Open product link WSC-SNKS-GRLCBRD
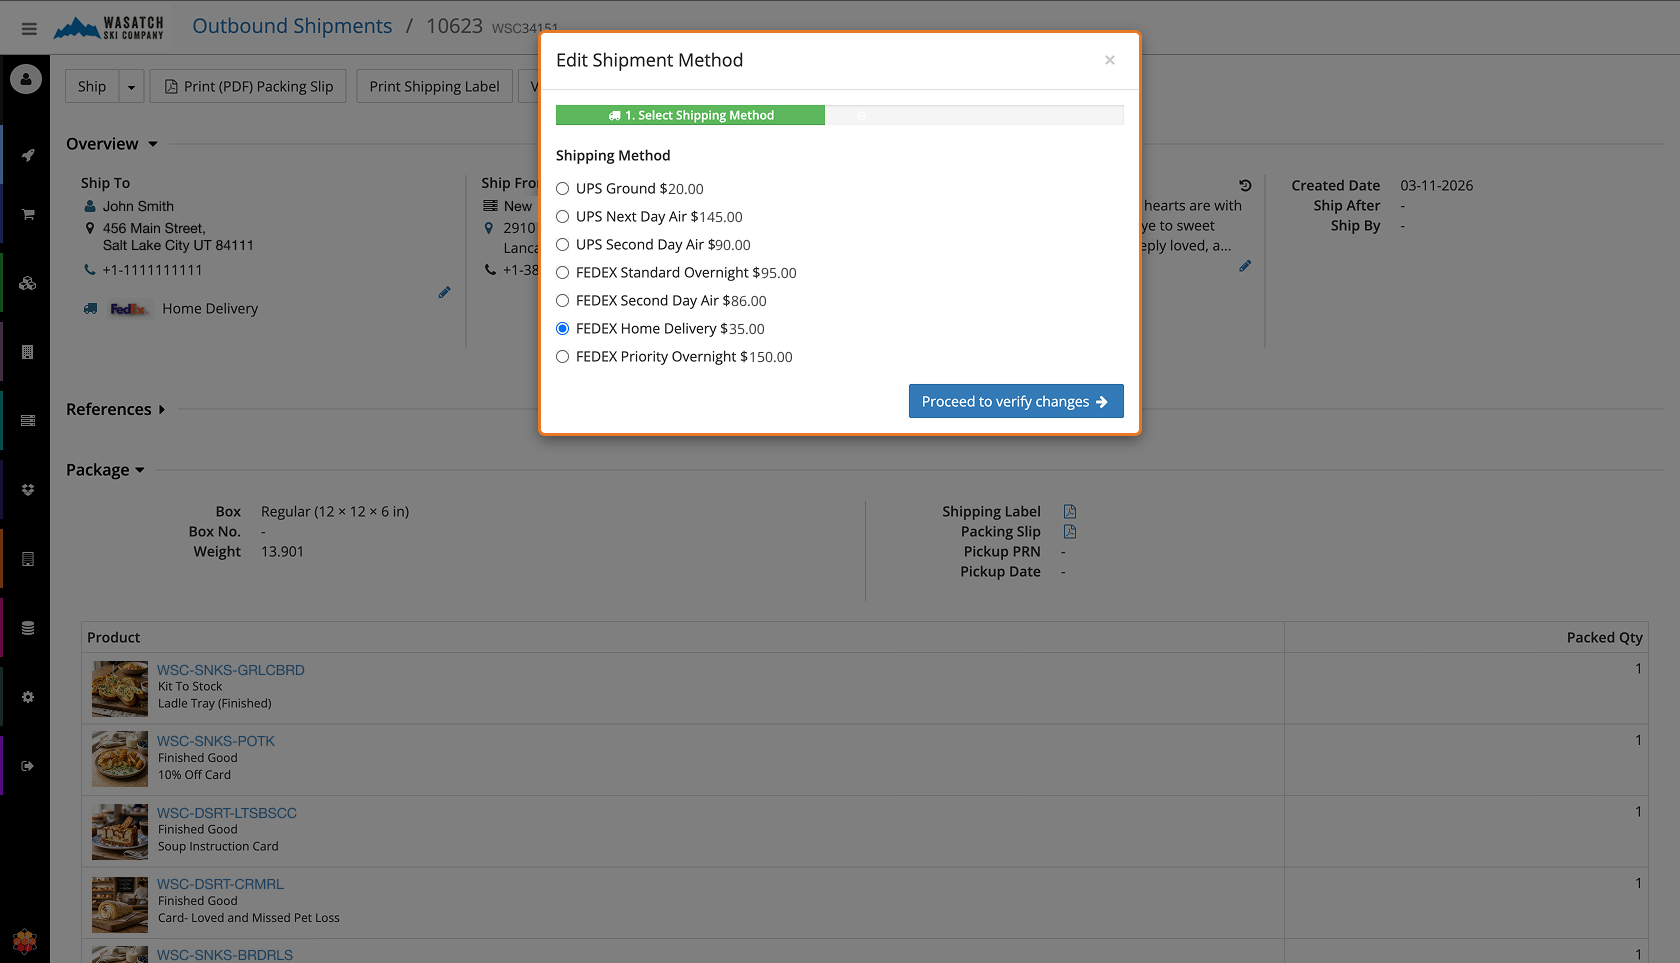Viewport: 1680px width, 963px height. 231,670
